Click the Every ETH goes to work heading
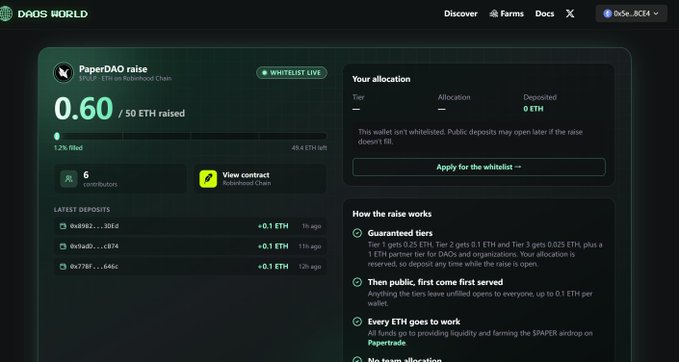 [414, 322]
